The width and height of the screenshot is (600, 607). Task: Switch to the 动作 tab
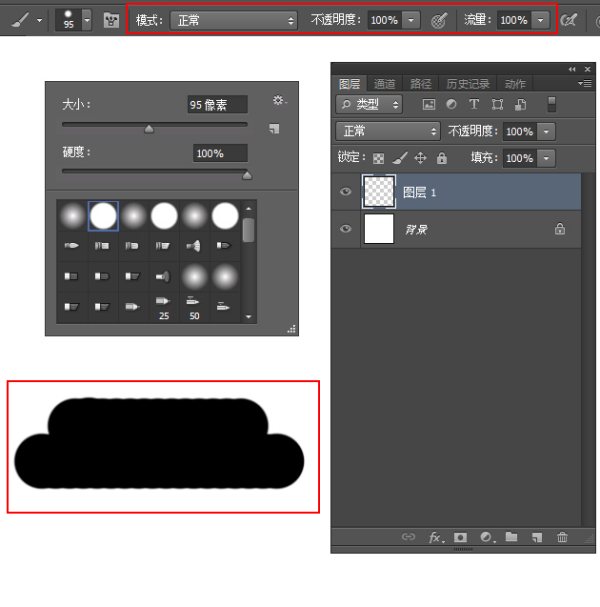515,84
